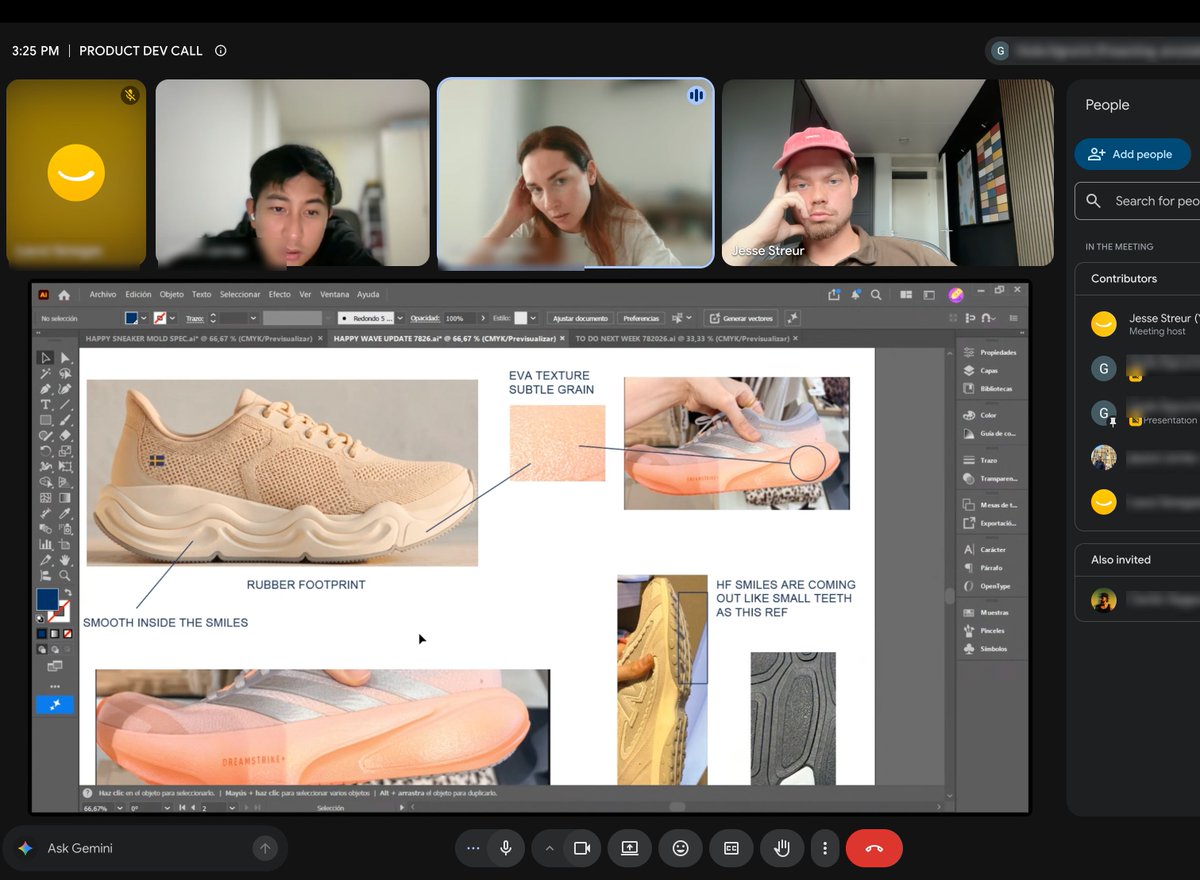Open the Objeto menu in Illustrator
1200x880 pixels.
click(172, 295)
